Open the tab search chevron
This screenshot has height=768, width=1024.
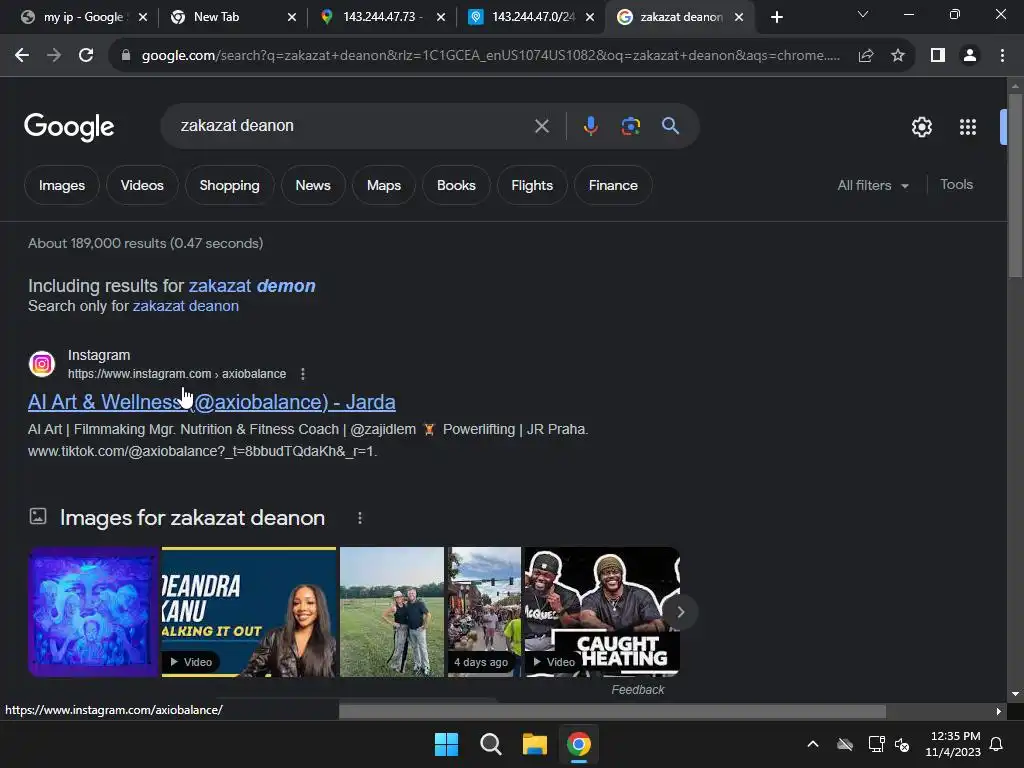pyautogui.click(x=862, y=14)
